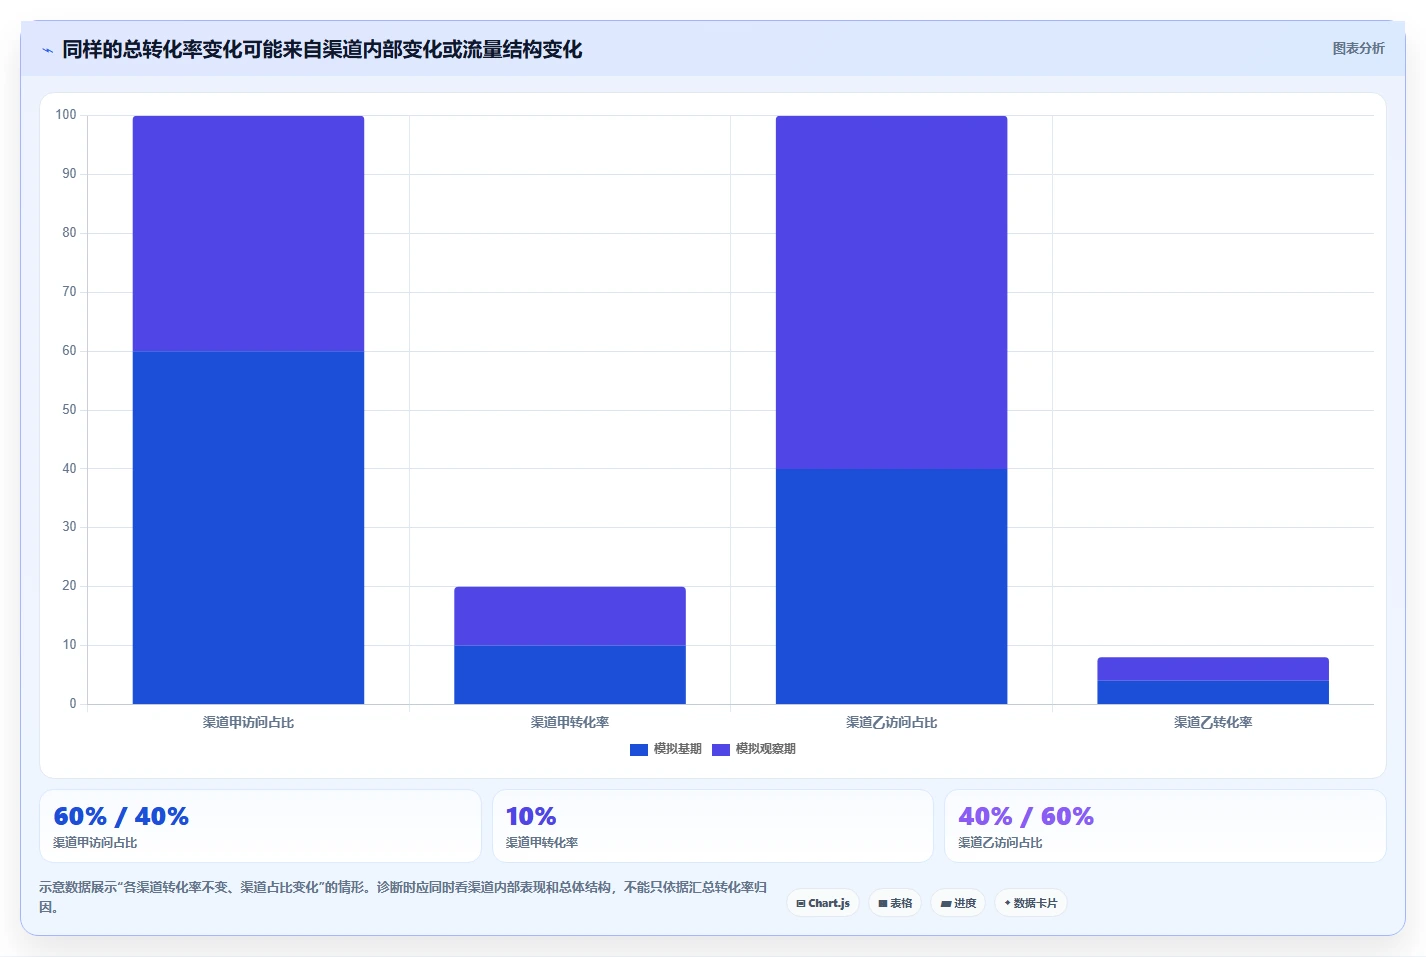Click the blue 模拟基期 segment of 渠道甲转化率 bar
The image size is (1426, 957).
[570, 675]
